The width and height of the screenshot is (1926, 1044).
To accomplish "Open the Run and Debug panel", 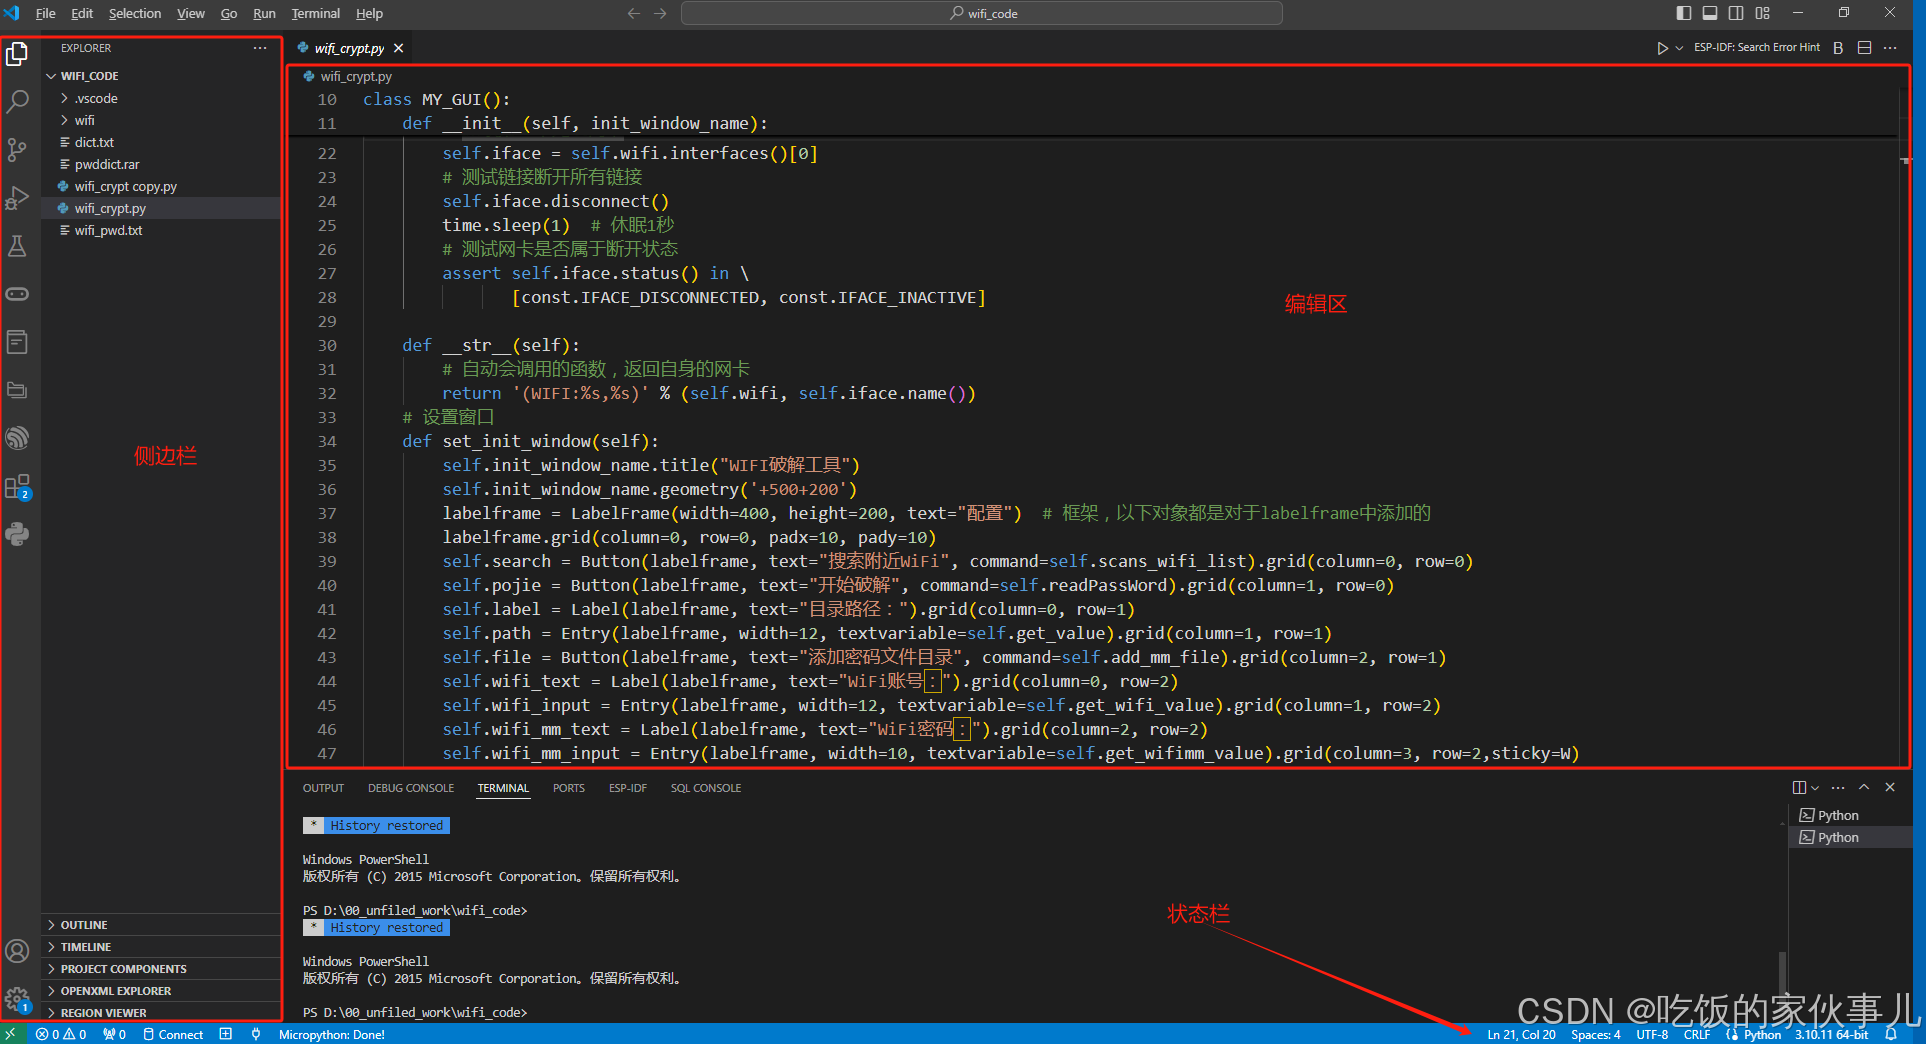I will point(17,197).
